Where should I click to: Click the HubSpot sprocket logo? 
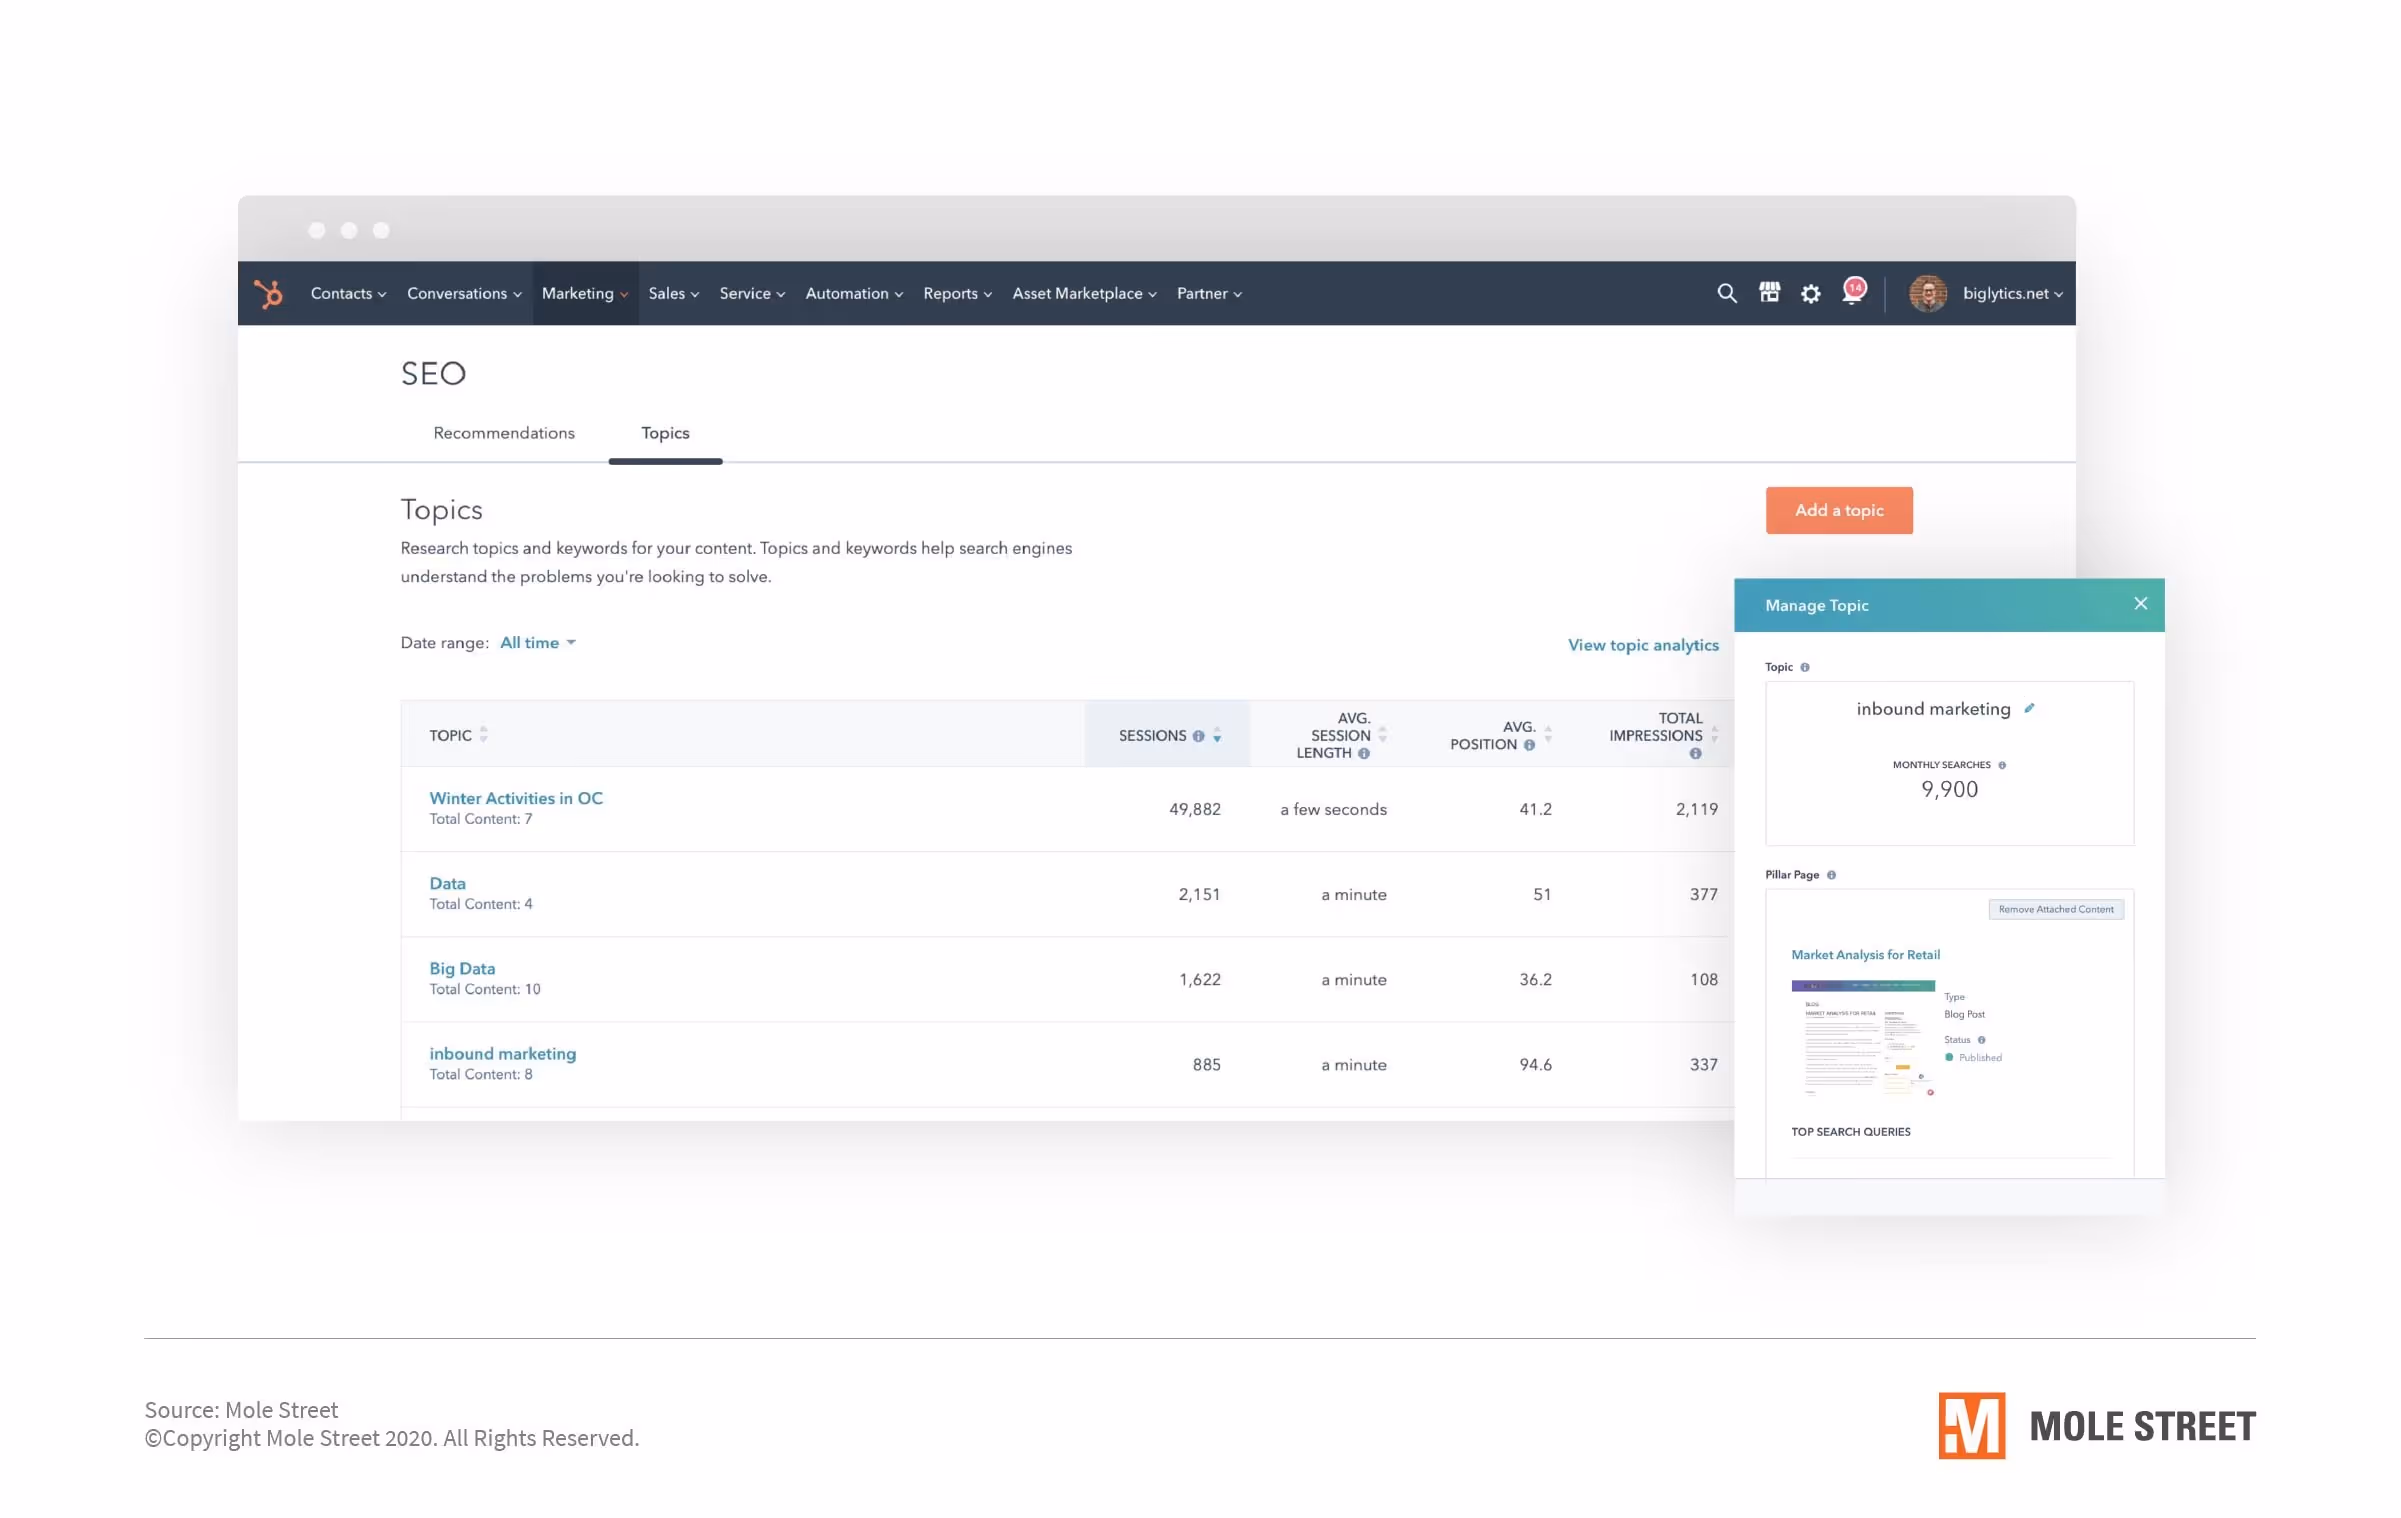point(270,293)
